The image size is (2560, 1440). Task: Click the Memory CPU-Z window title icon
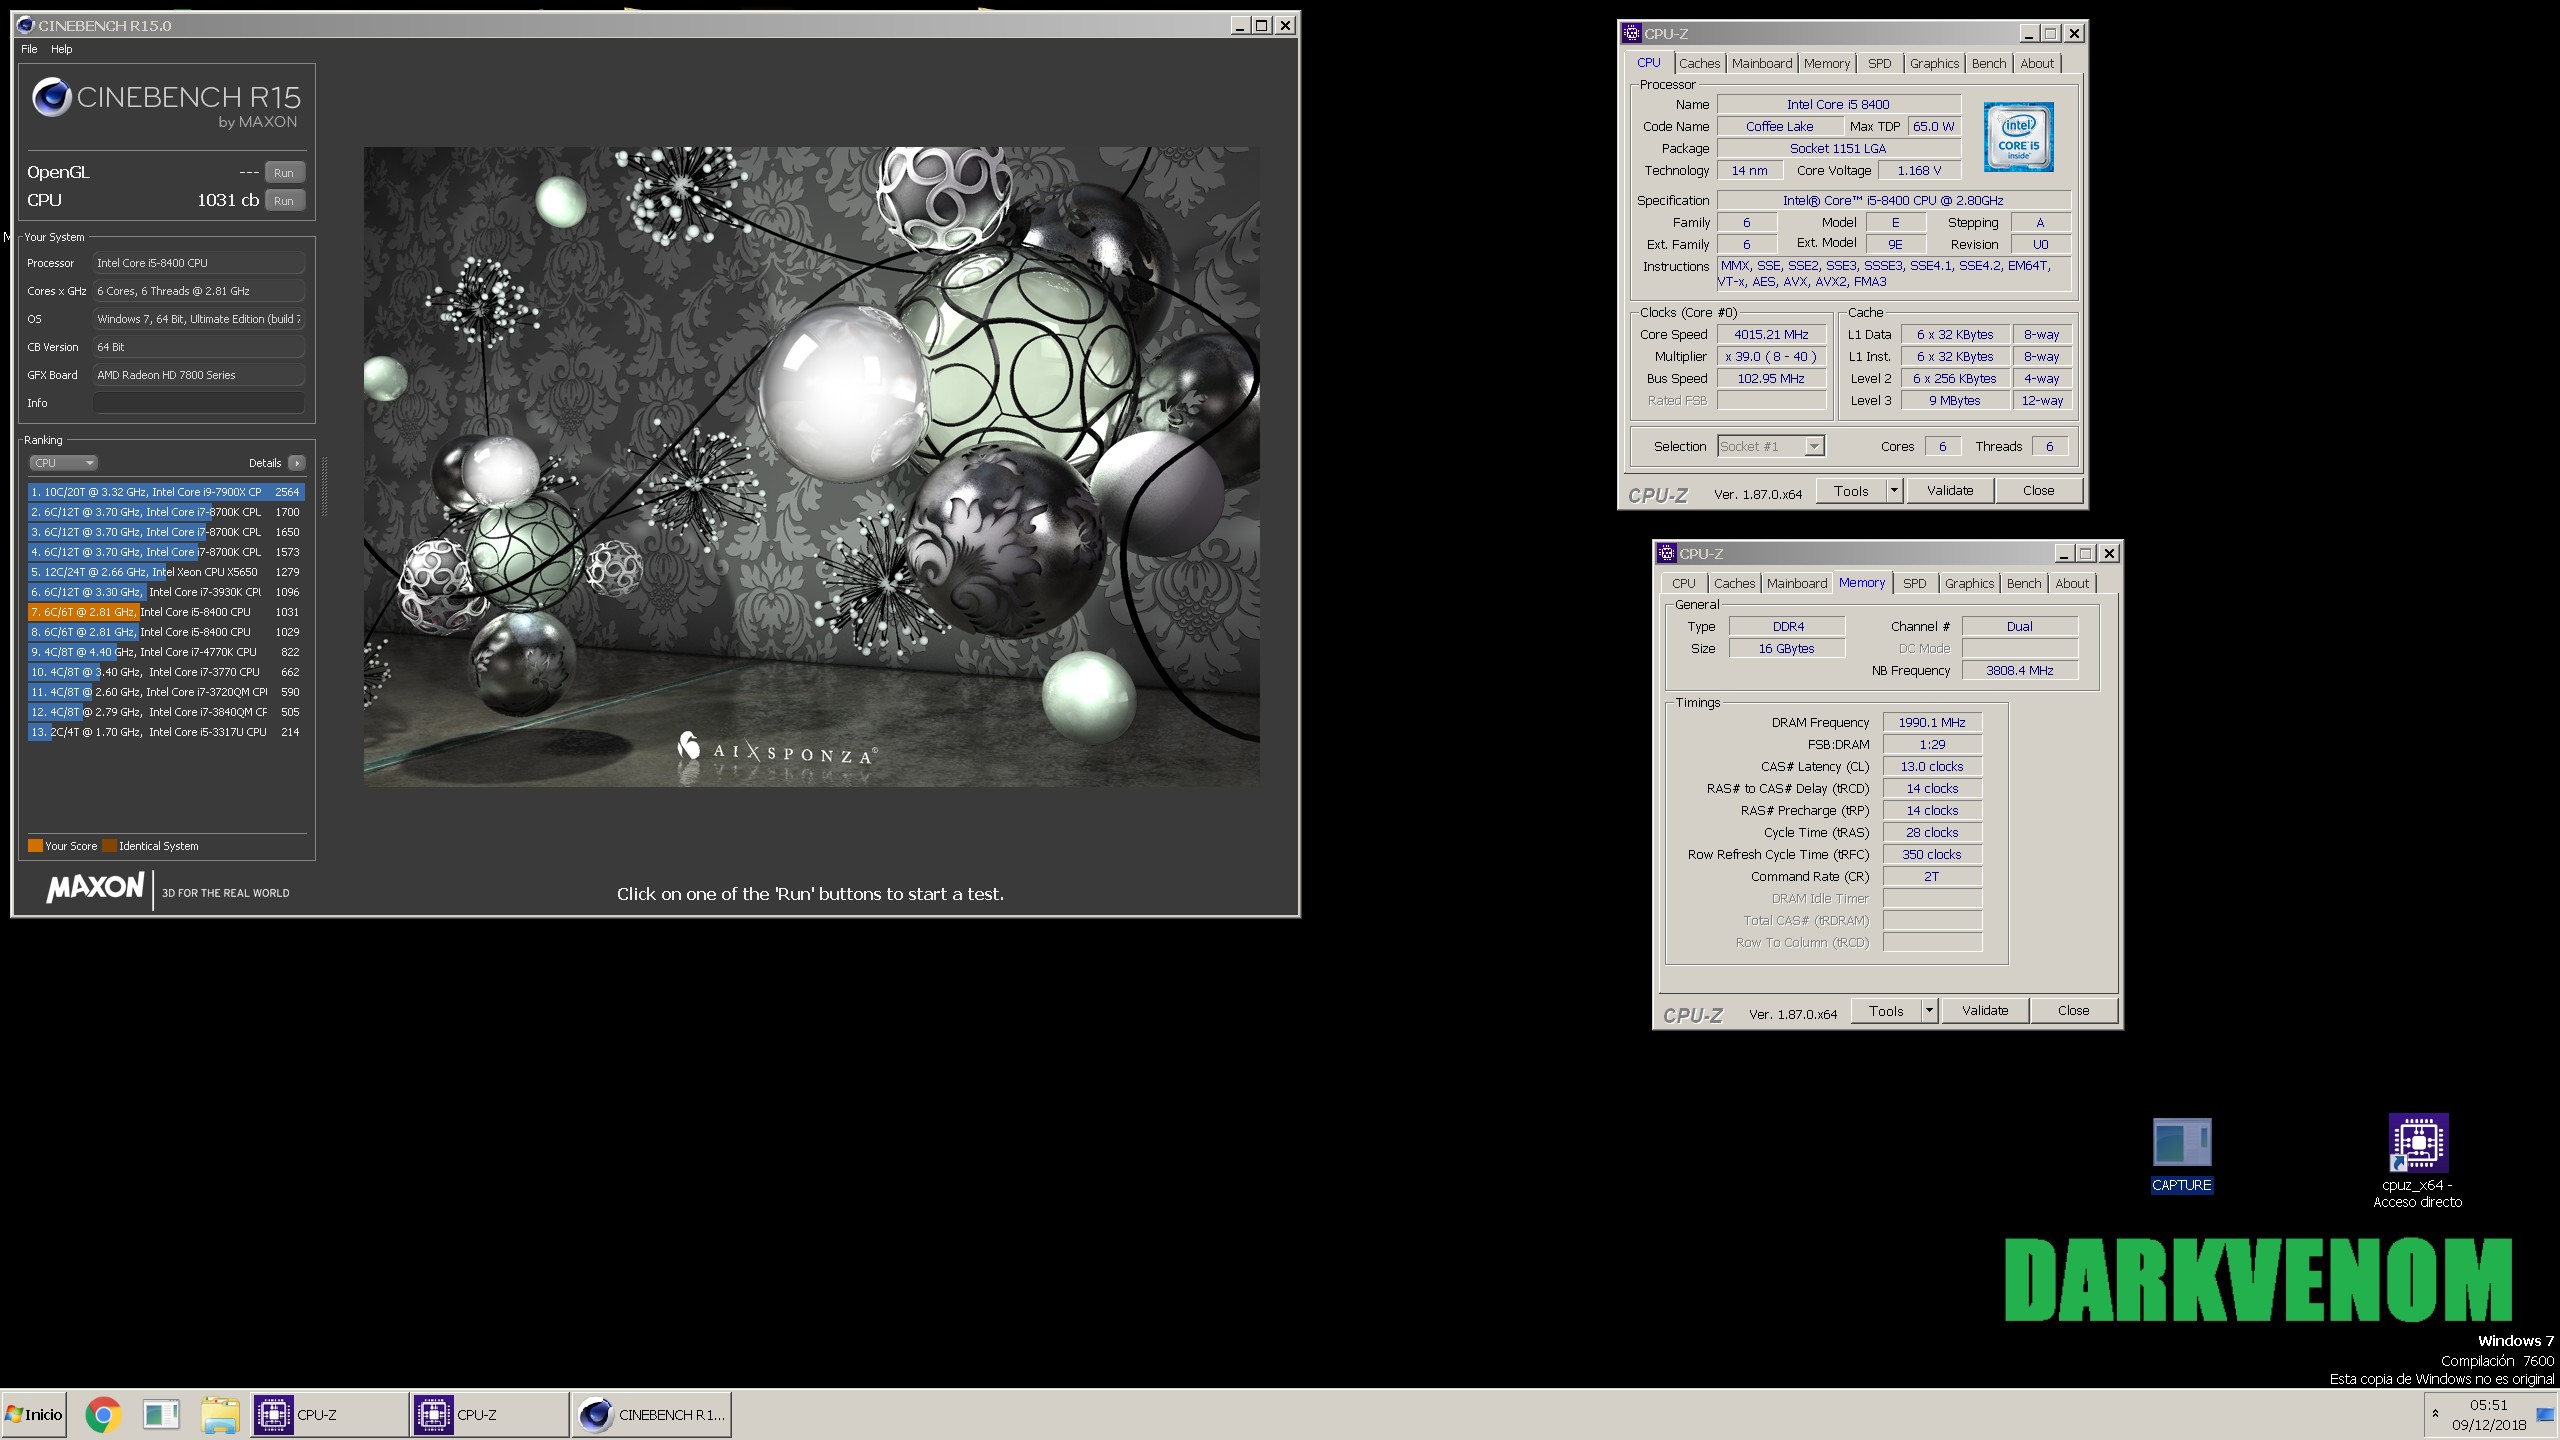coord(1667,553)
